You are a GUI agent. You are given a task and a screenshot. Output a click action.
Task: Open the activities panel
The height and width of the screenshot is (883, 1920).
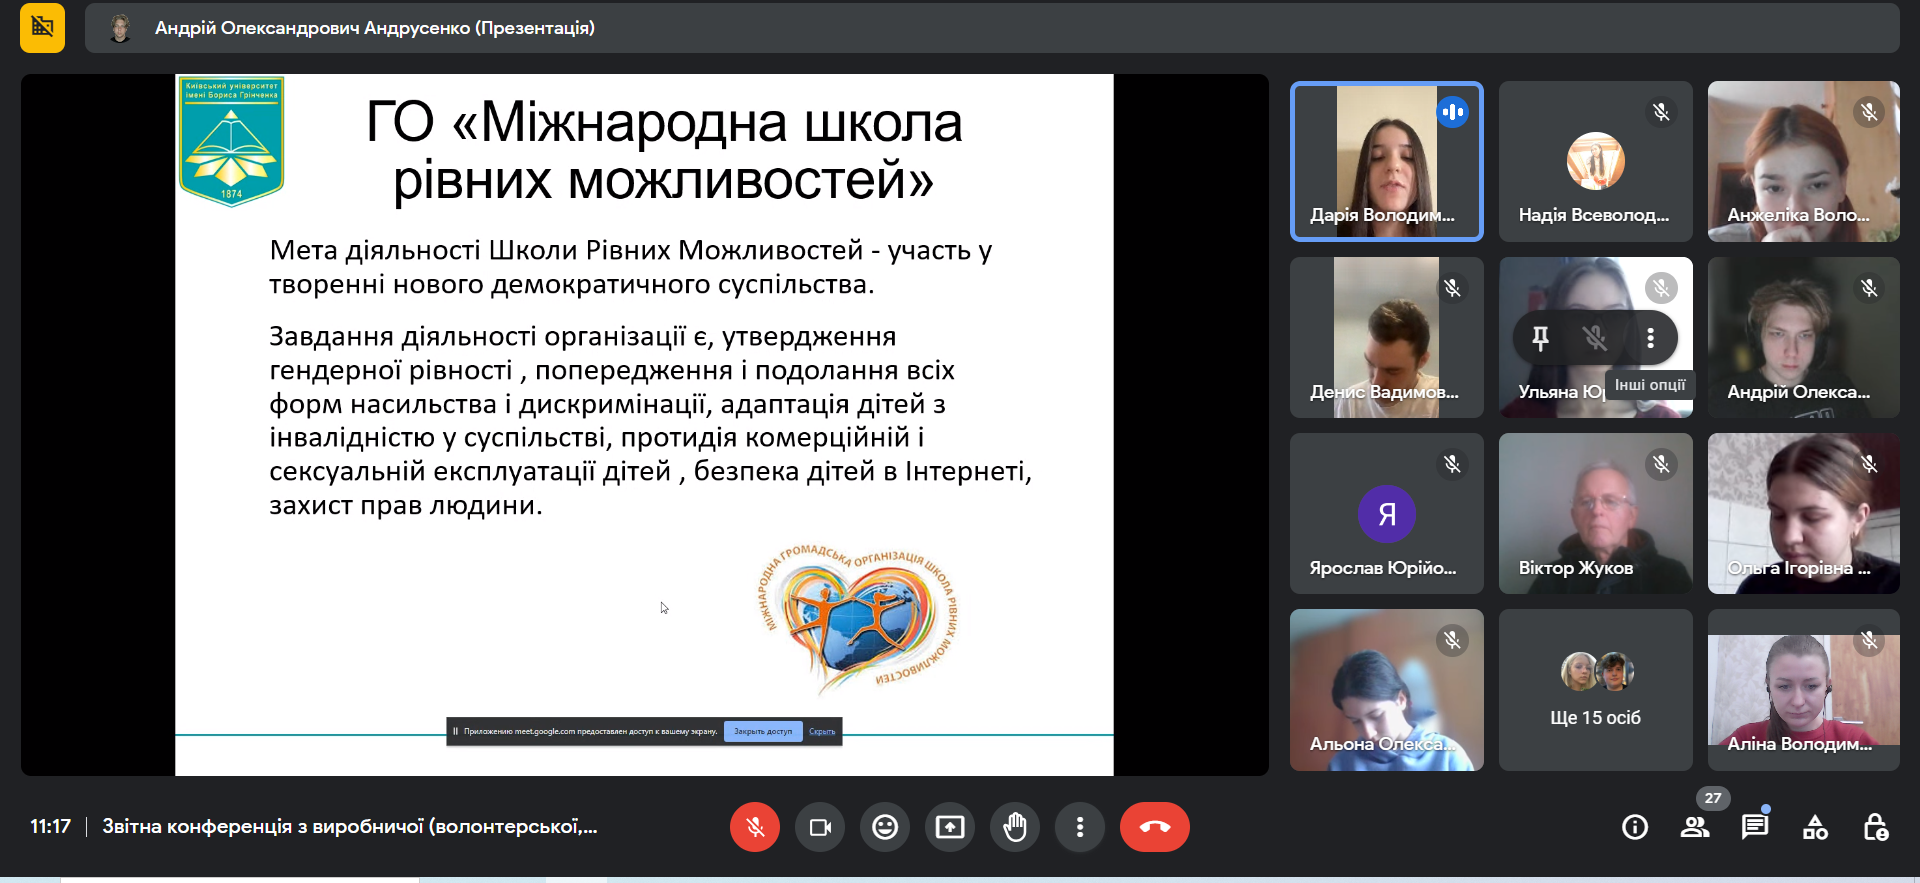[x=1815, y=827]
